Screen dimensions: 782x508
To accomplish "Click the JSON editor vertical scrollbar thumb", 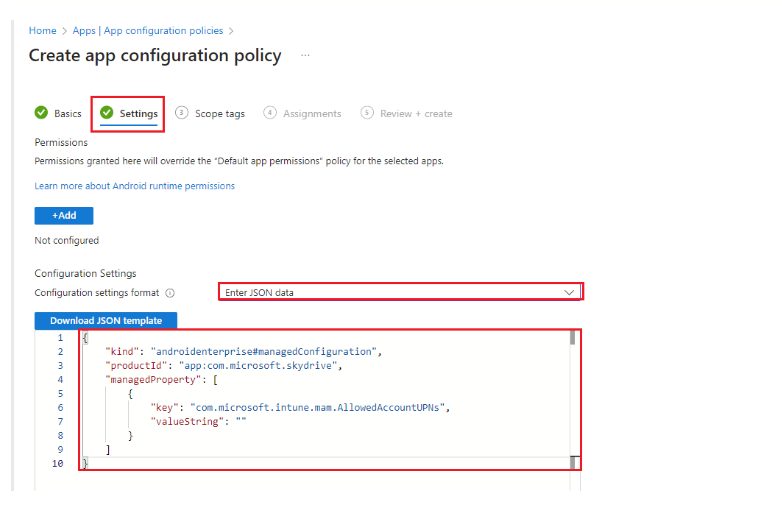I will tap(573, 338).
